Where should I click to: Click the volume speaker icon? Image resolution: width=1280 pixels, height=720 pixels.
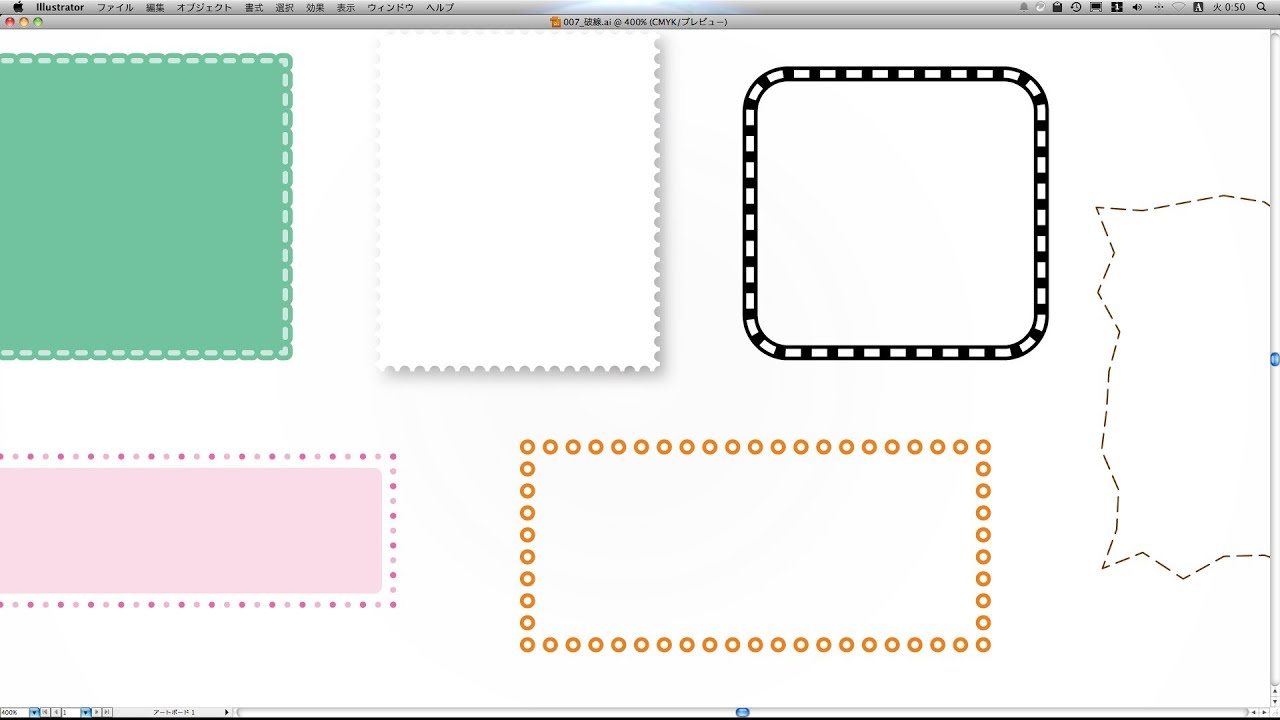(1137, 7)
